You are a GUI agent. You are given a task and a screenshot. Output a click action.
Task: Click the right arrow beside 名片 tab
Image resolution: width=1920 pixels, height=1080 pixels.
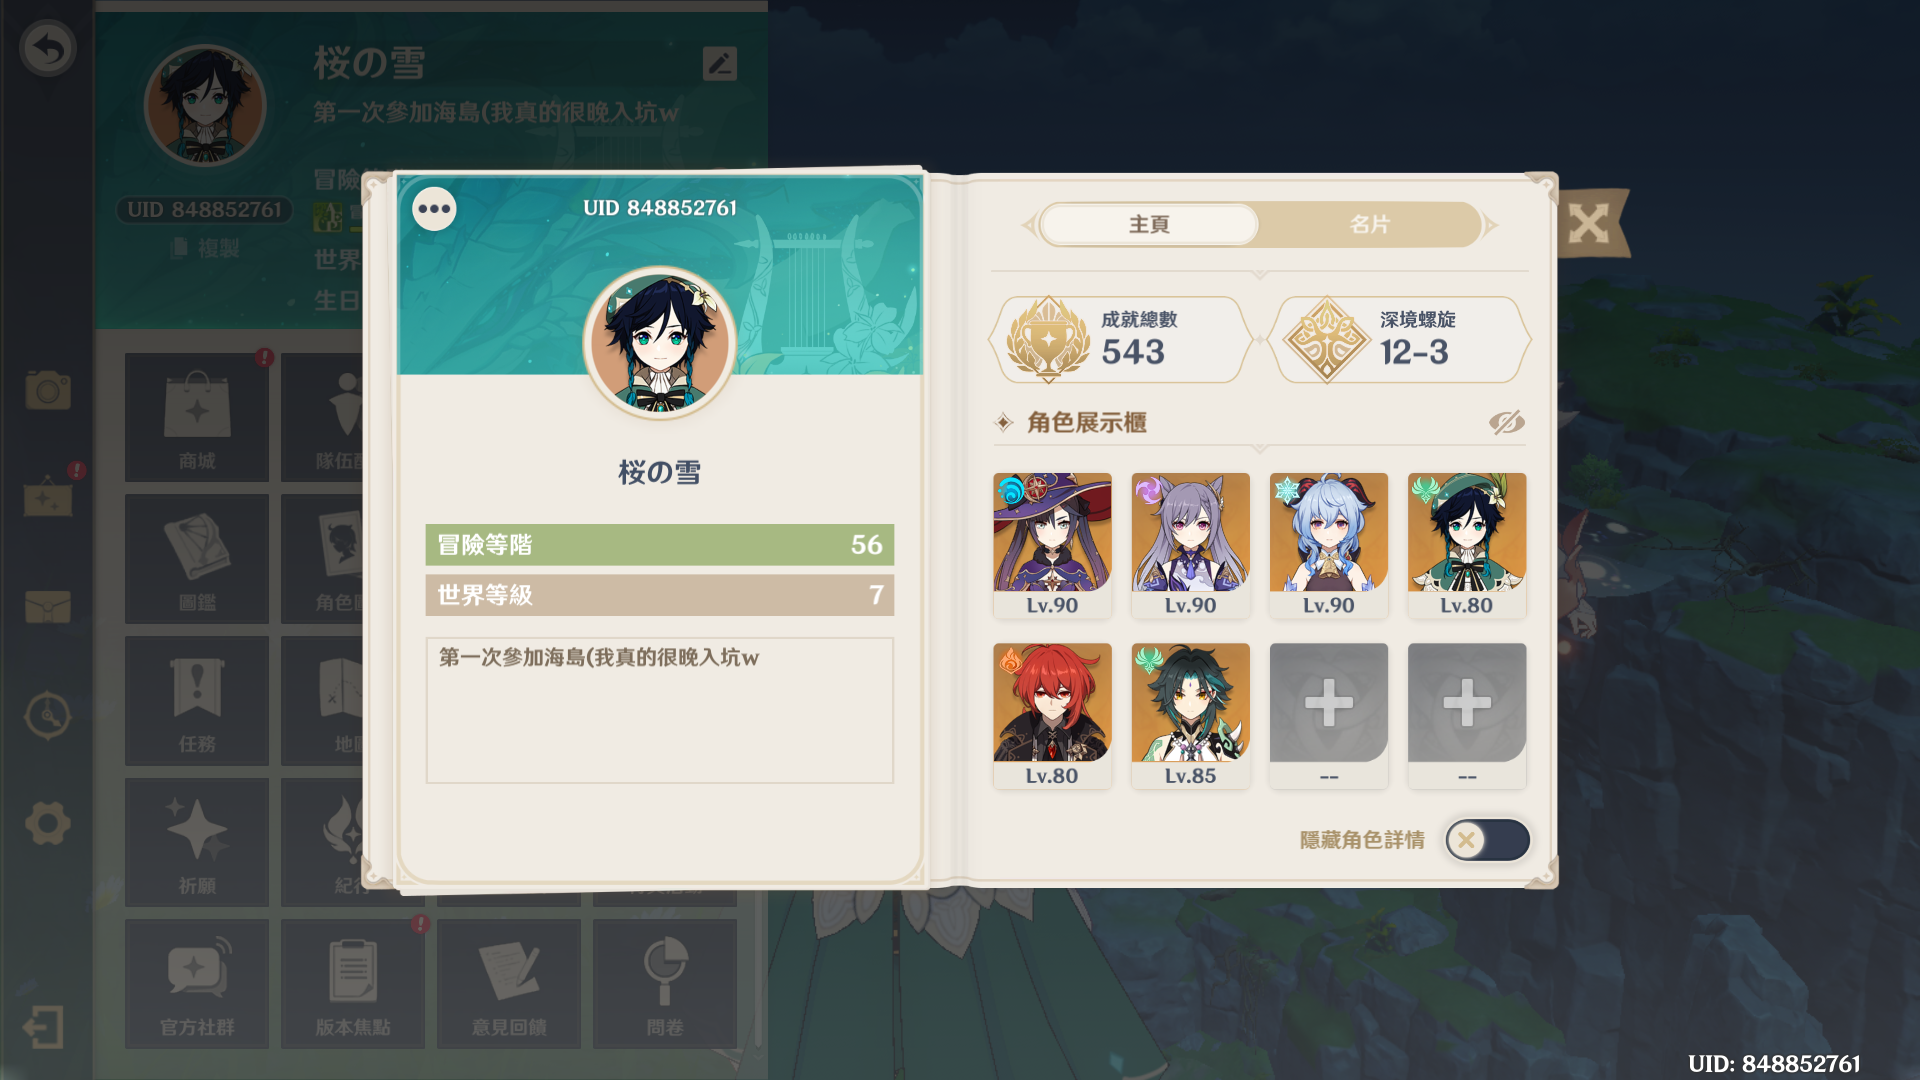coord(1492,225)
